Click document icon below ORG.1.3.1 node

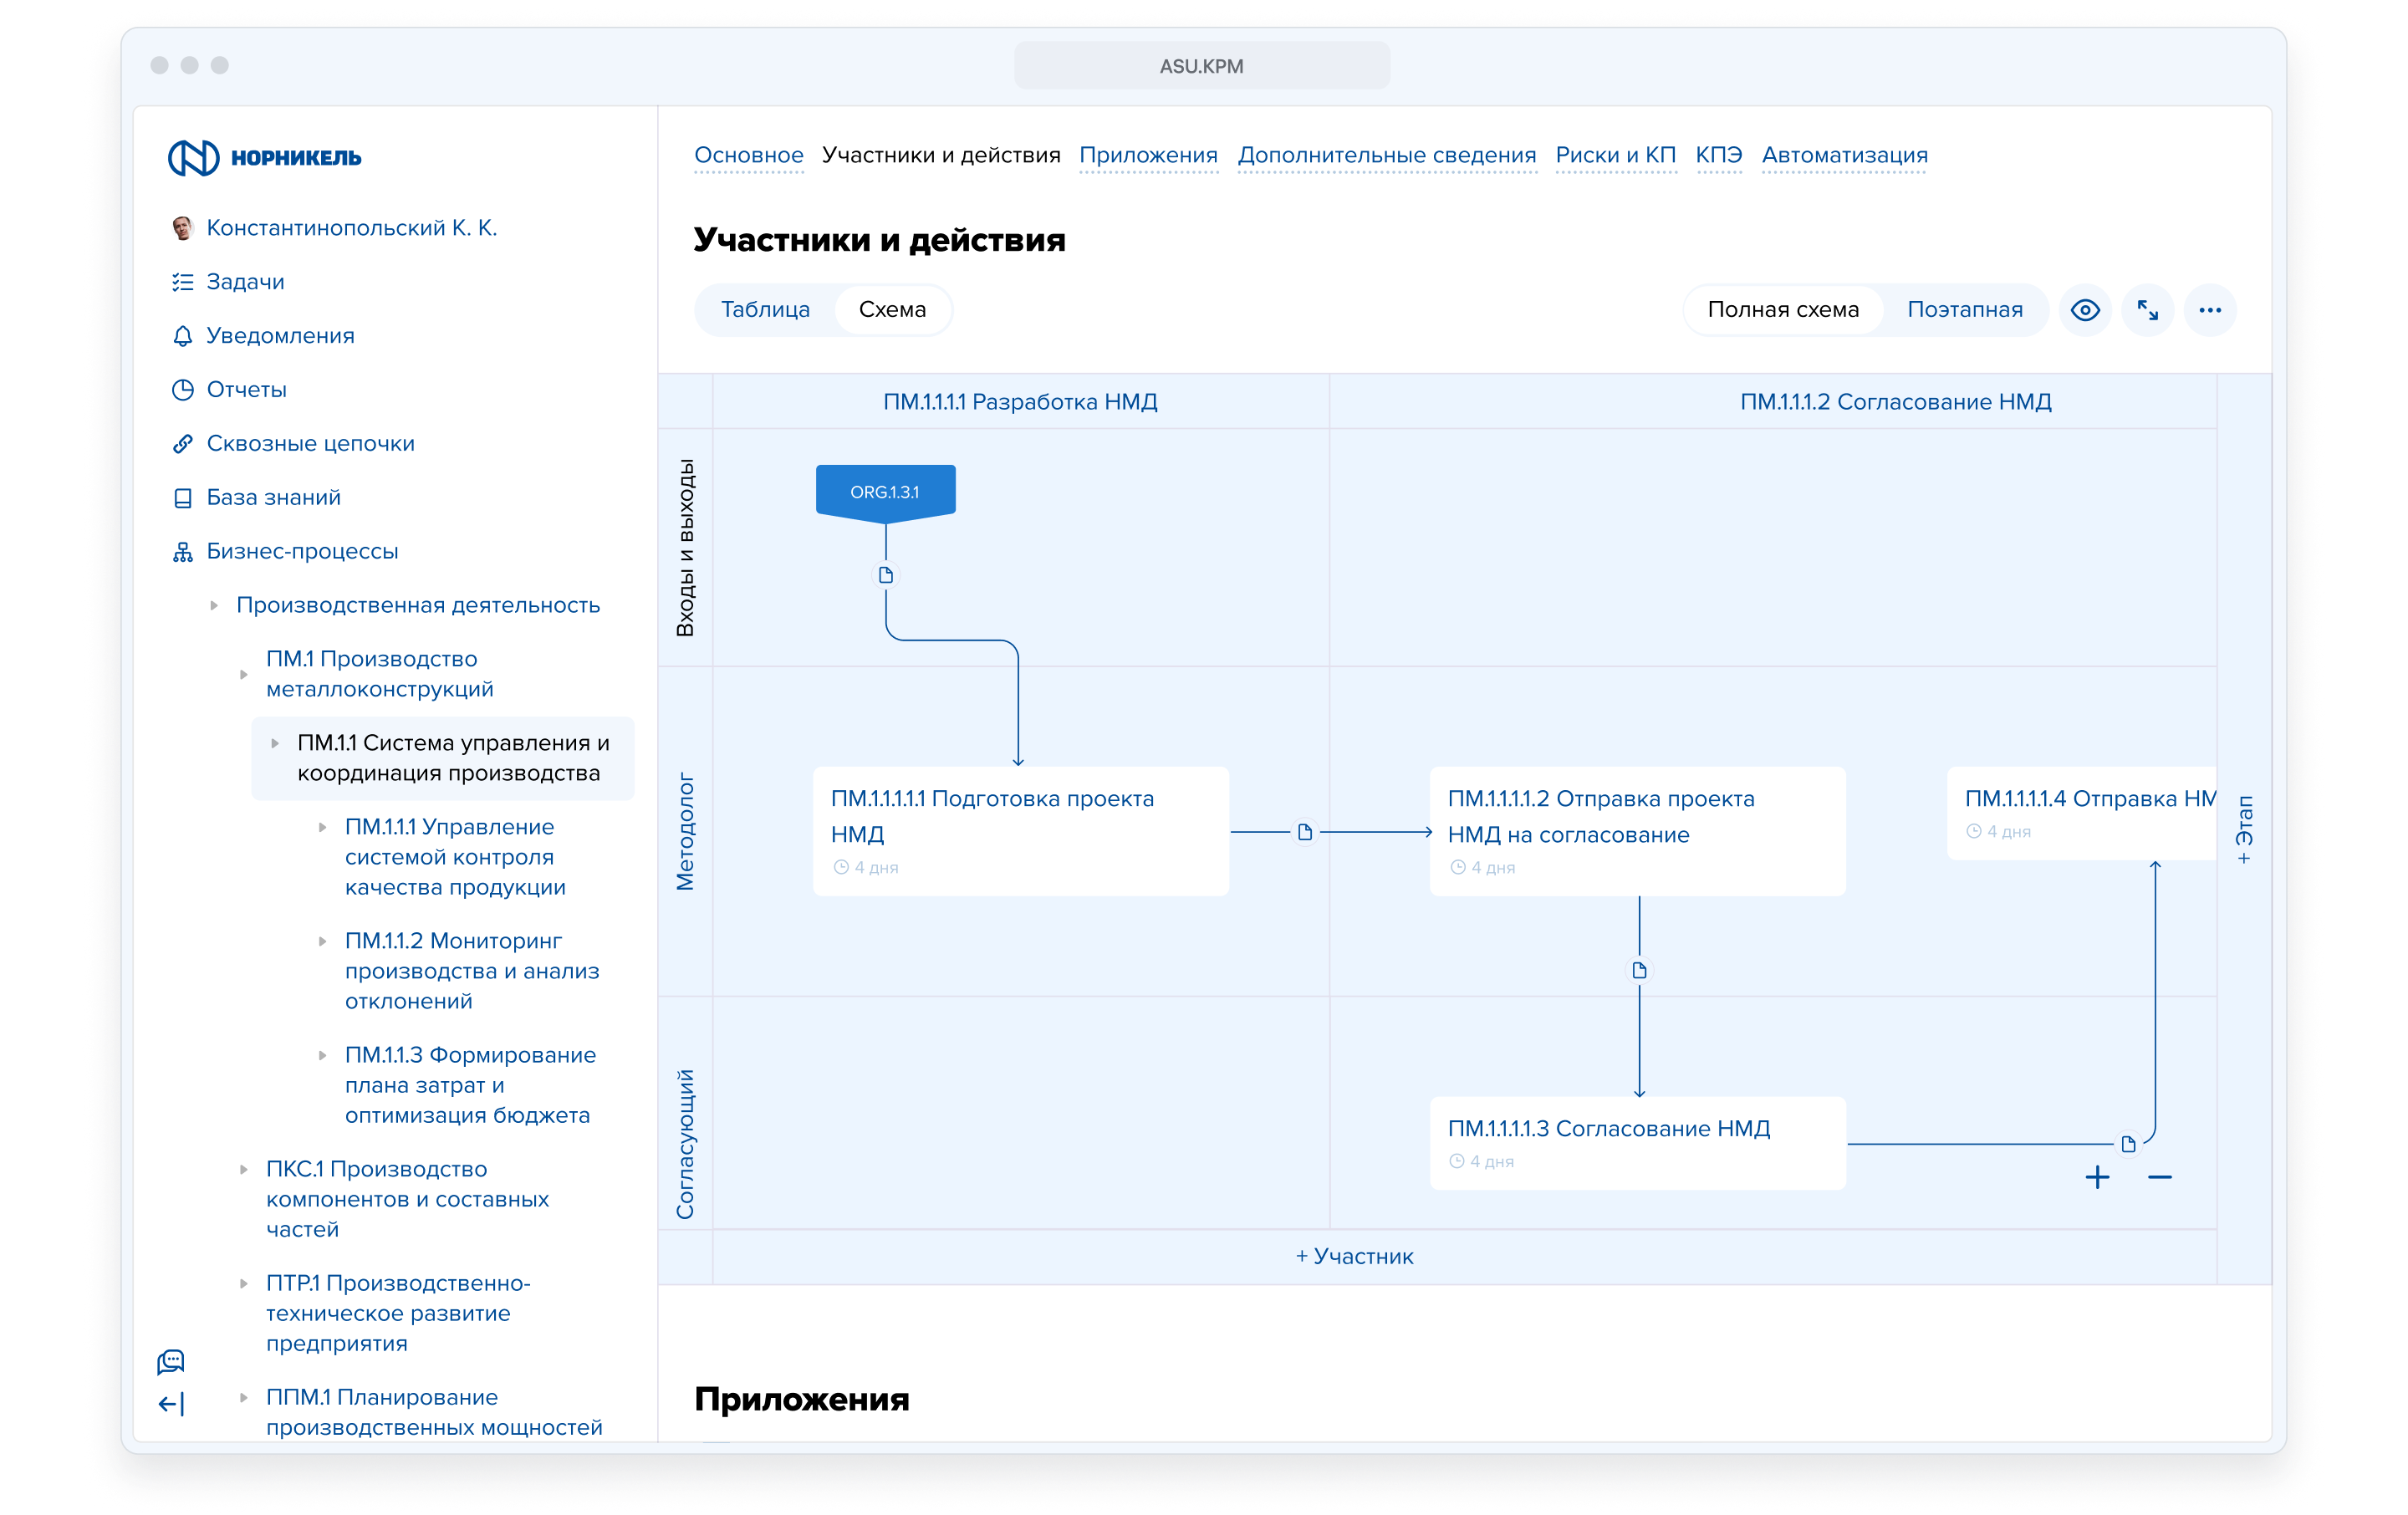(x=885, y=575)
